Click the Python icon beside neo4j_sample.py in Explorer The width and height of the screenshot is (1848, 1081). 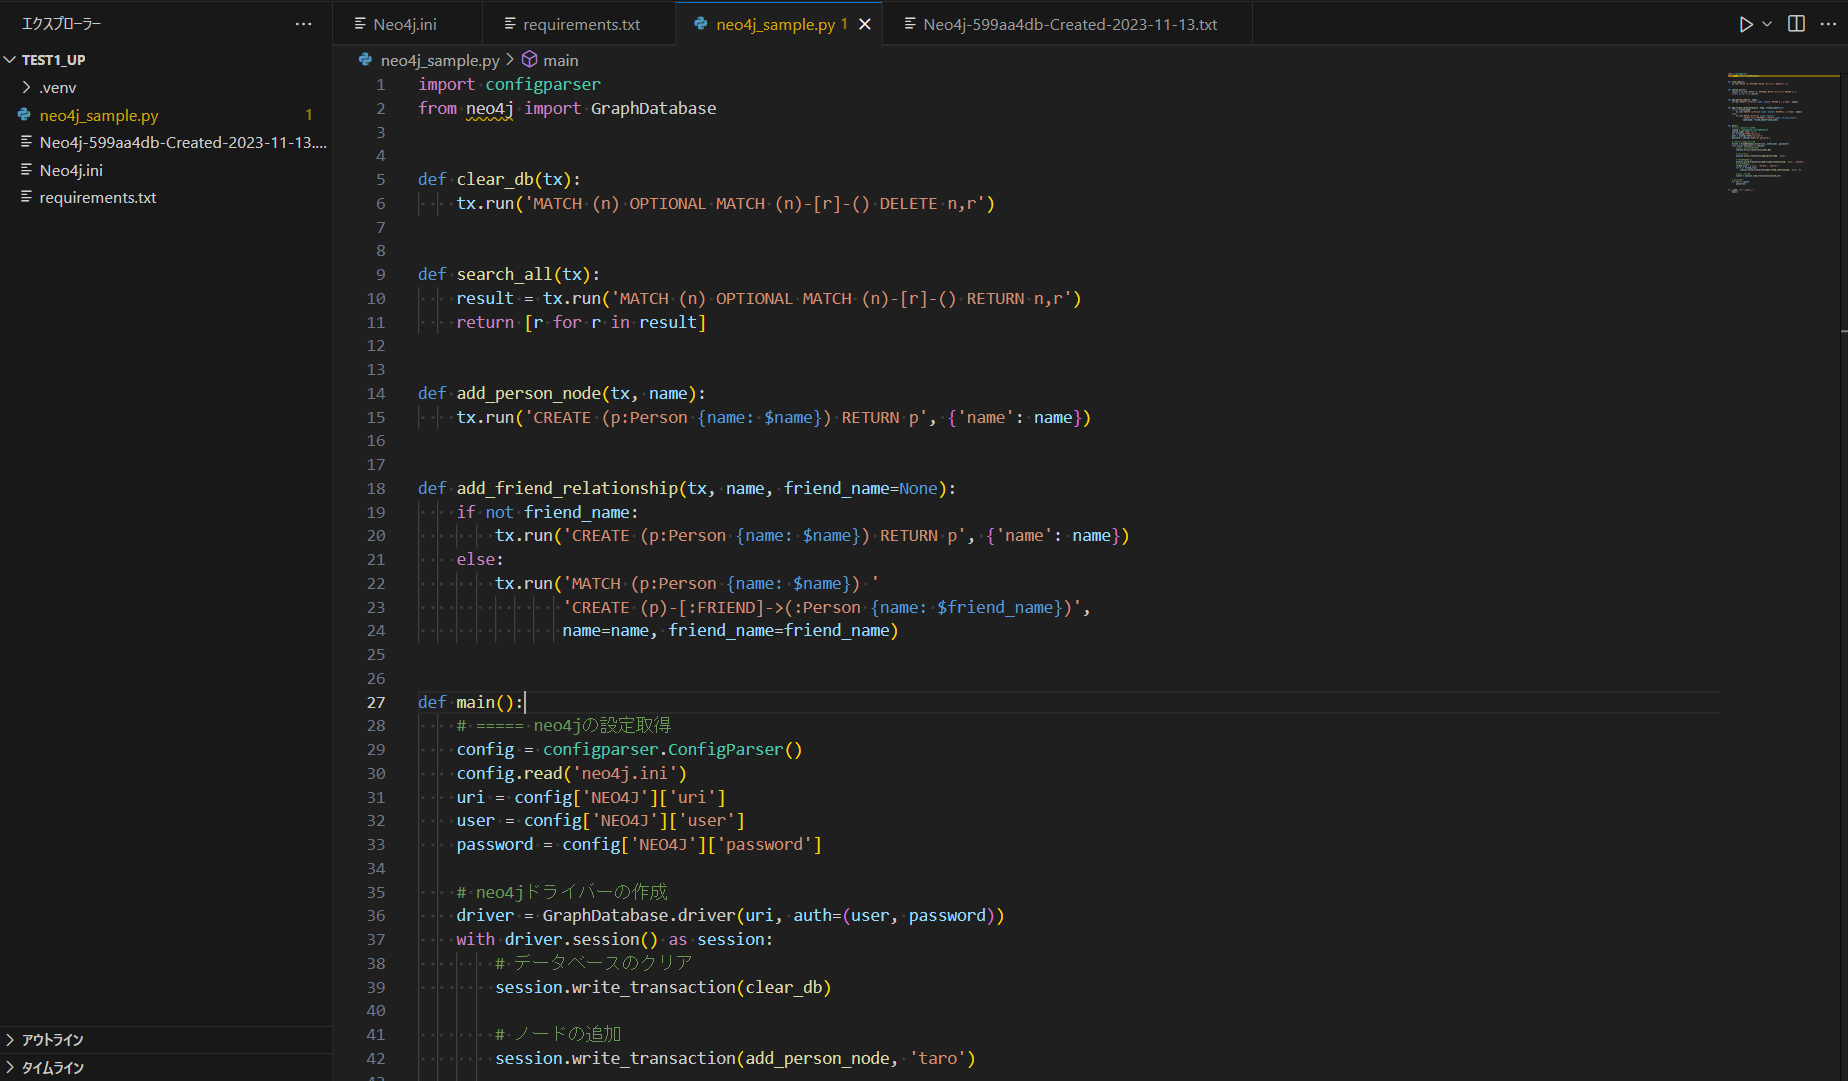coord(22,115)
